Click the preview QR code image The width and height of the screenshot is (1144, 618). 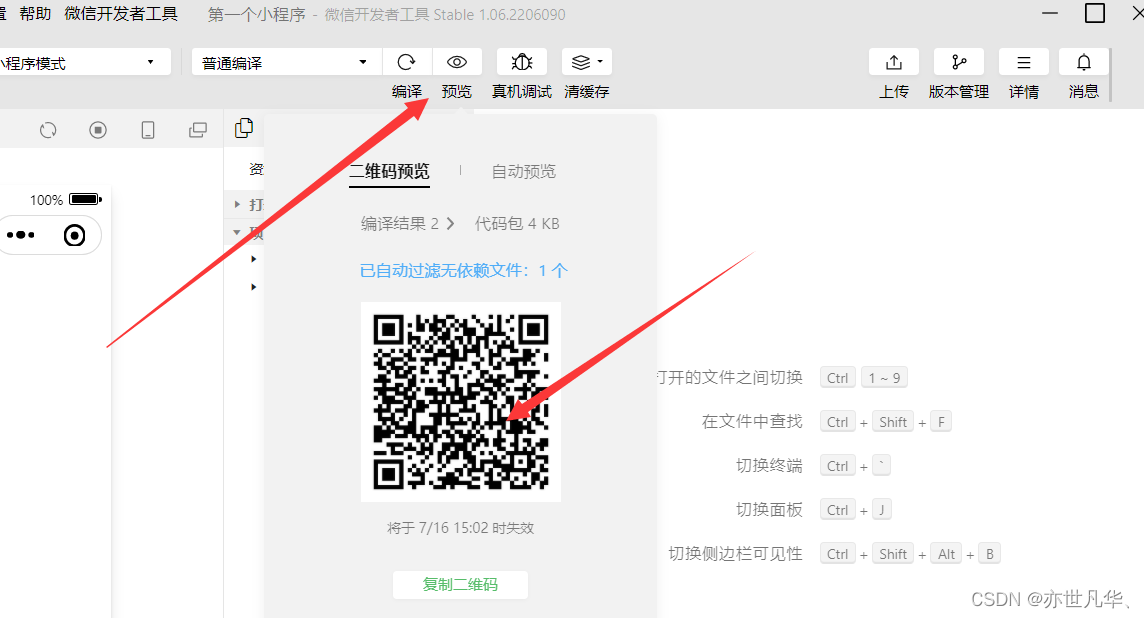click(461, 401)
